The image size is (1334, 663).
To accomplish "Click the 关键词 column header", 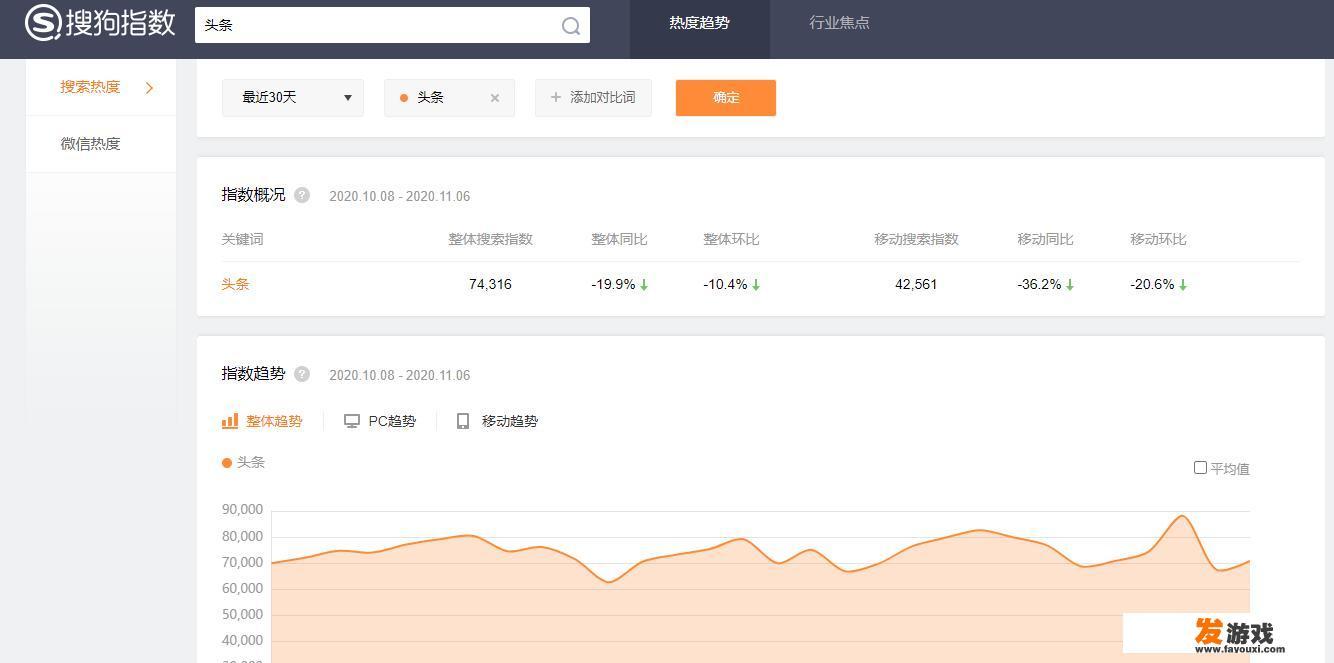I will tap(242, 240).
